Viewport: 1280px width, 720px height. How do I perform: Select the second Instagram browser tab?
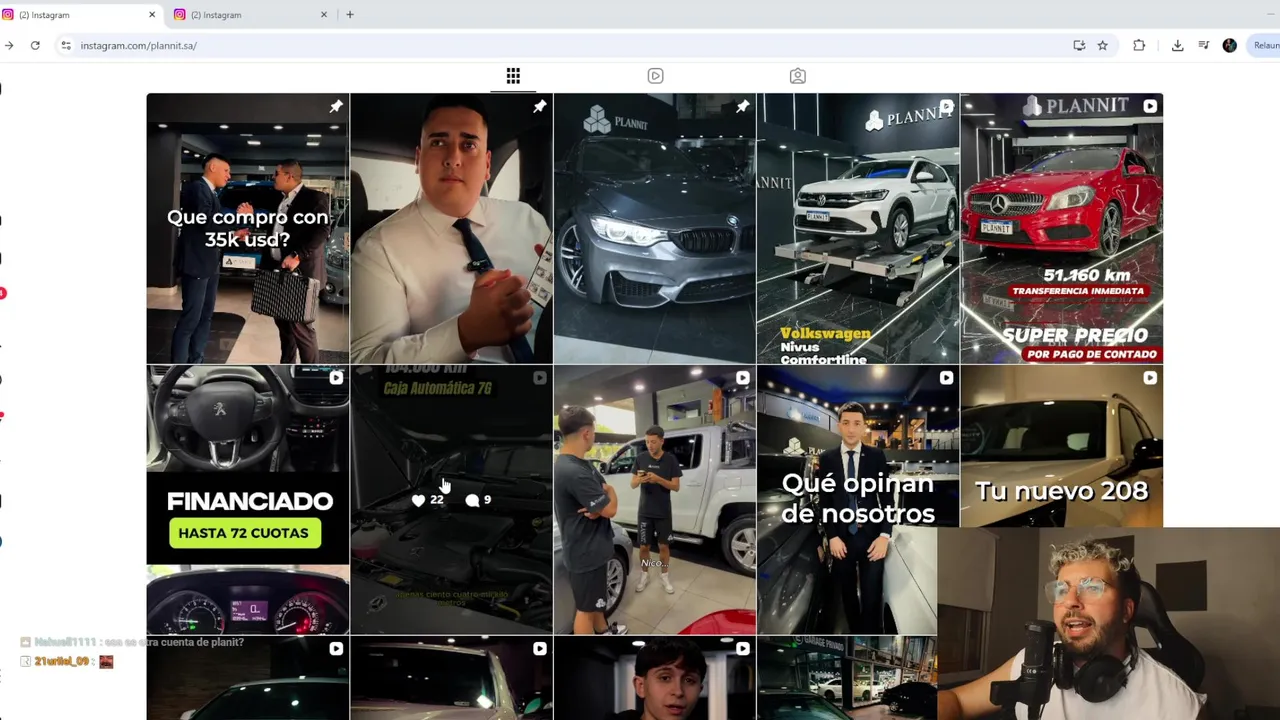[x=250, y=15]
